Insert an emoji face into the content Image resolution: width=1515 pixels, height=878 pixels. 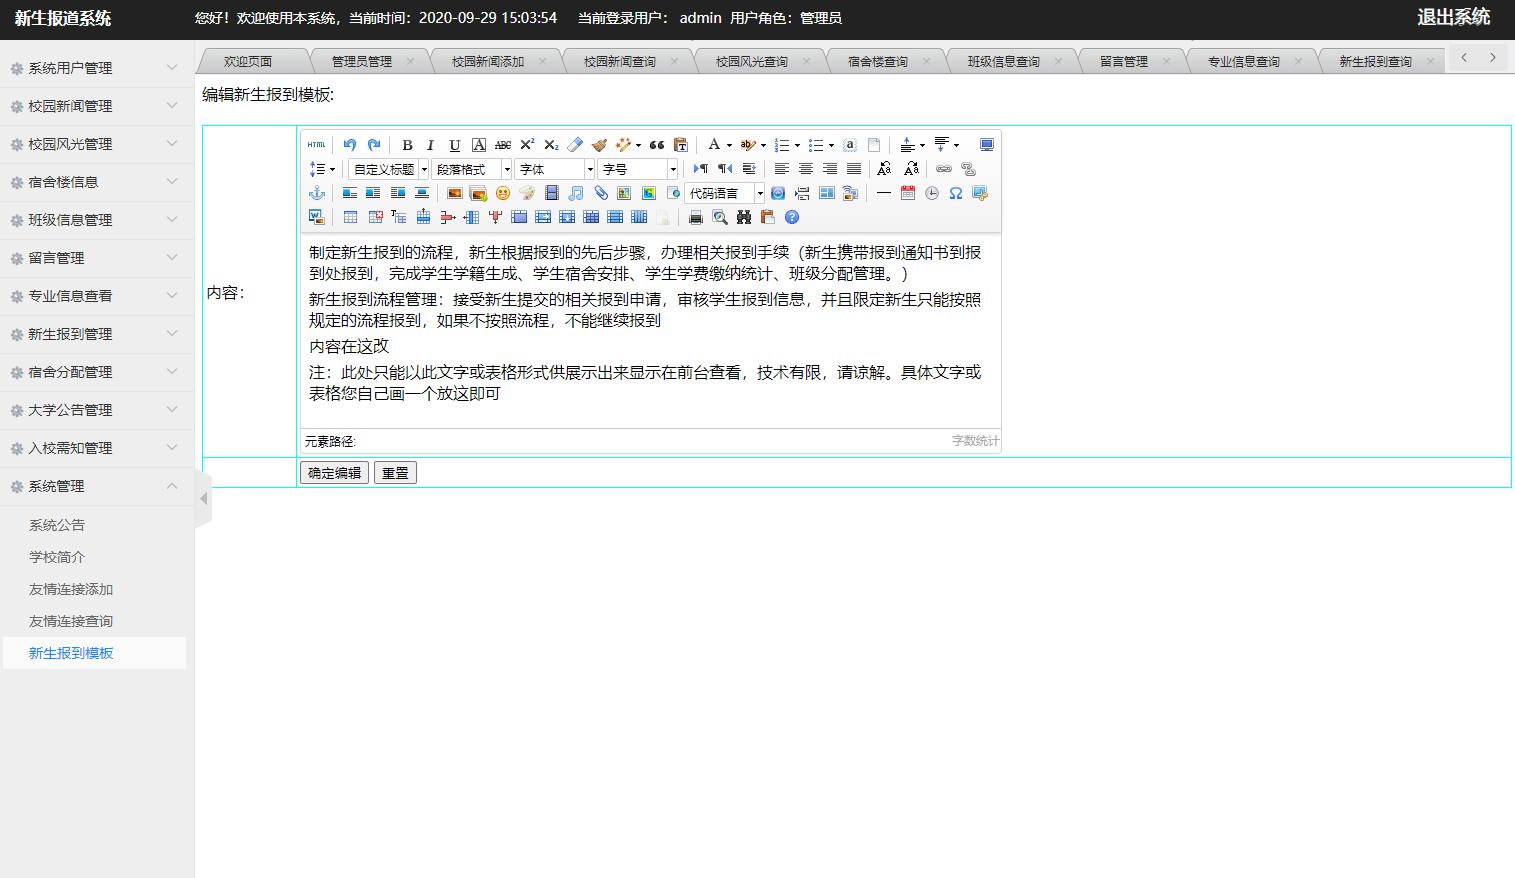click(503, 193)
